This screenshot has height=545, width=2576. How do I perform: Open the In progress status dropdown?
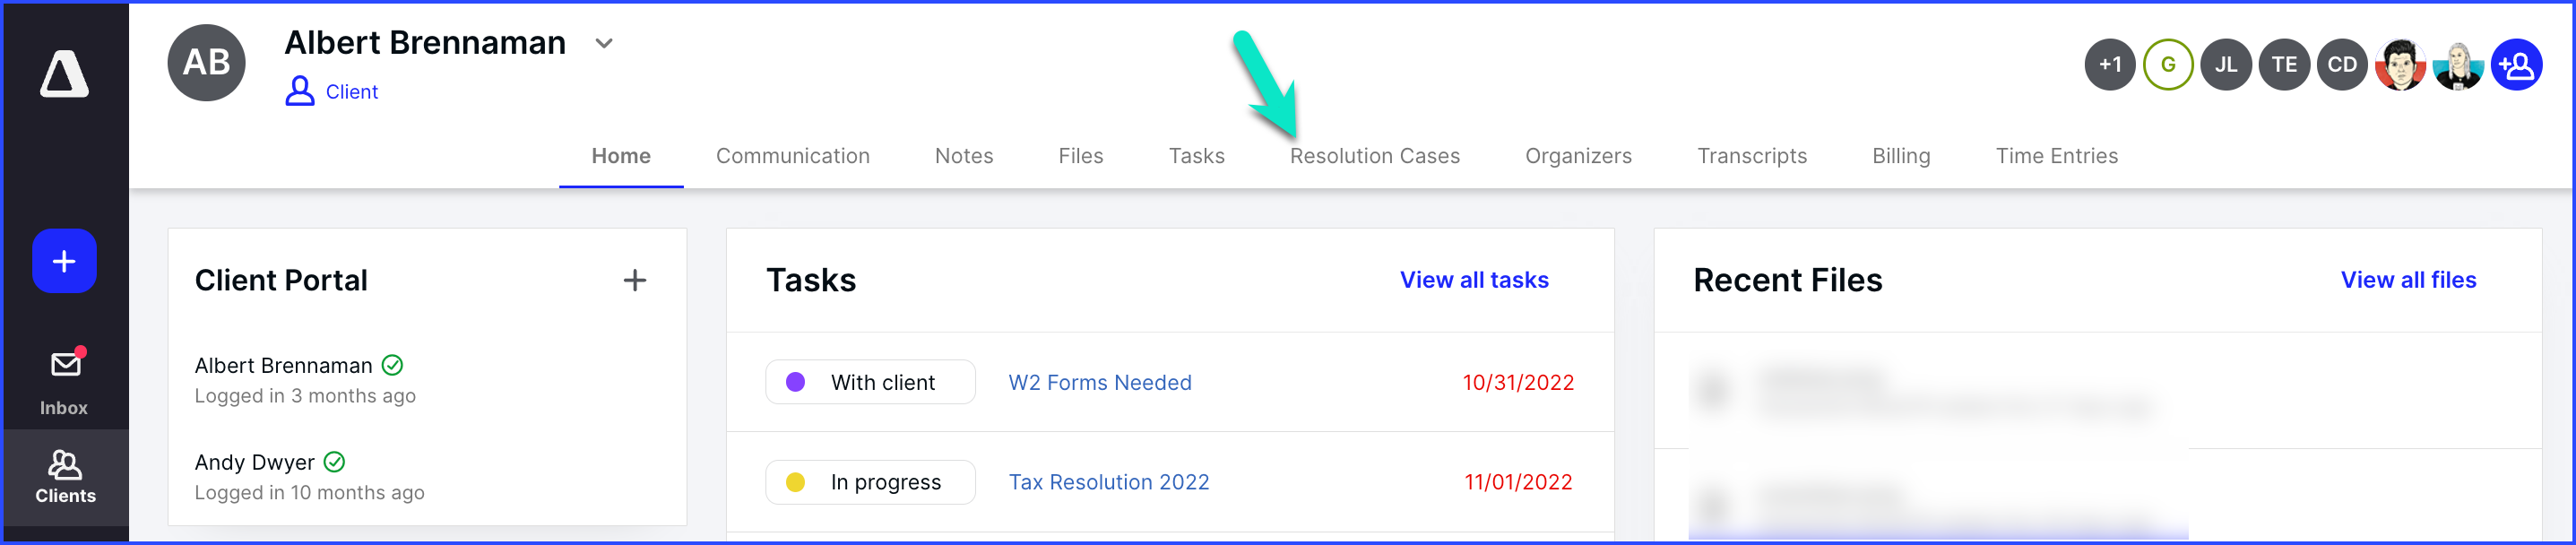tap(870, 482)
